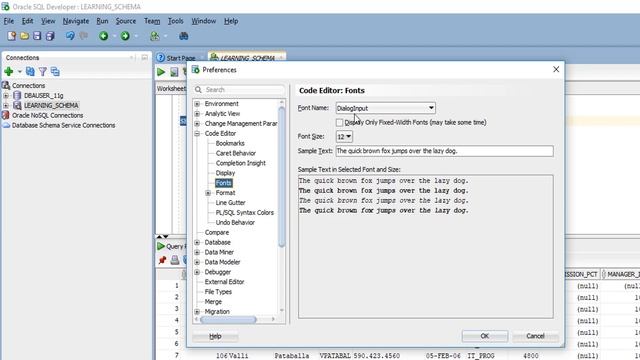This screenshot has width=640, height=360.
Task: Expand LEARNING_SCHEMA connection node
Action: pyautogui.click(x=6, y=105)
